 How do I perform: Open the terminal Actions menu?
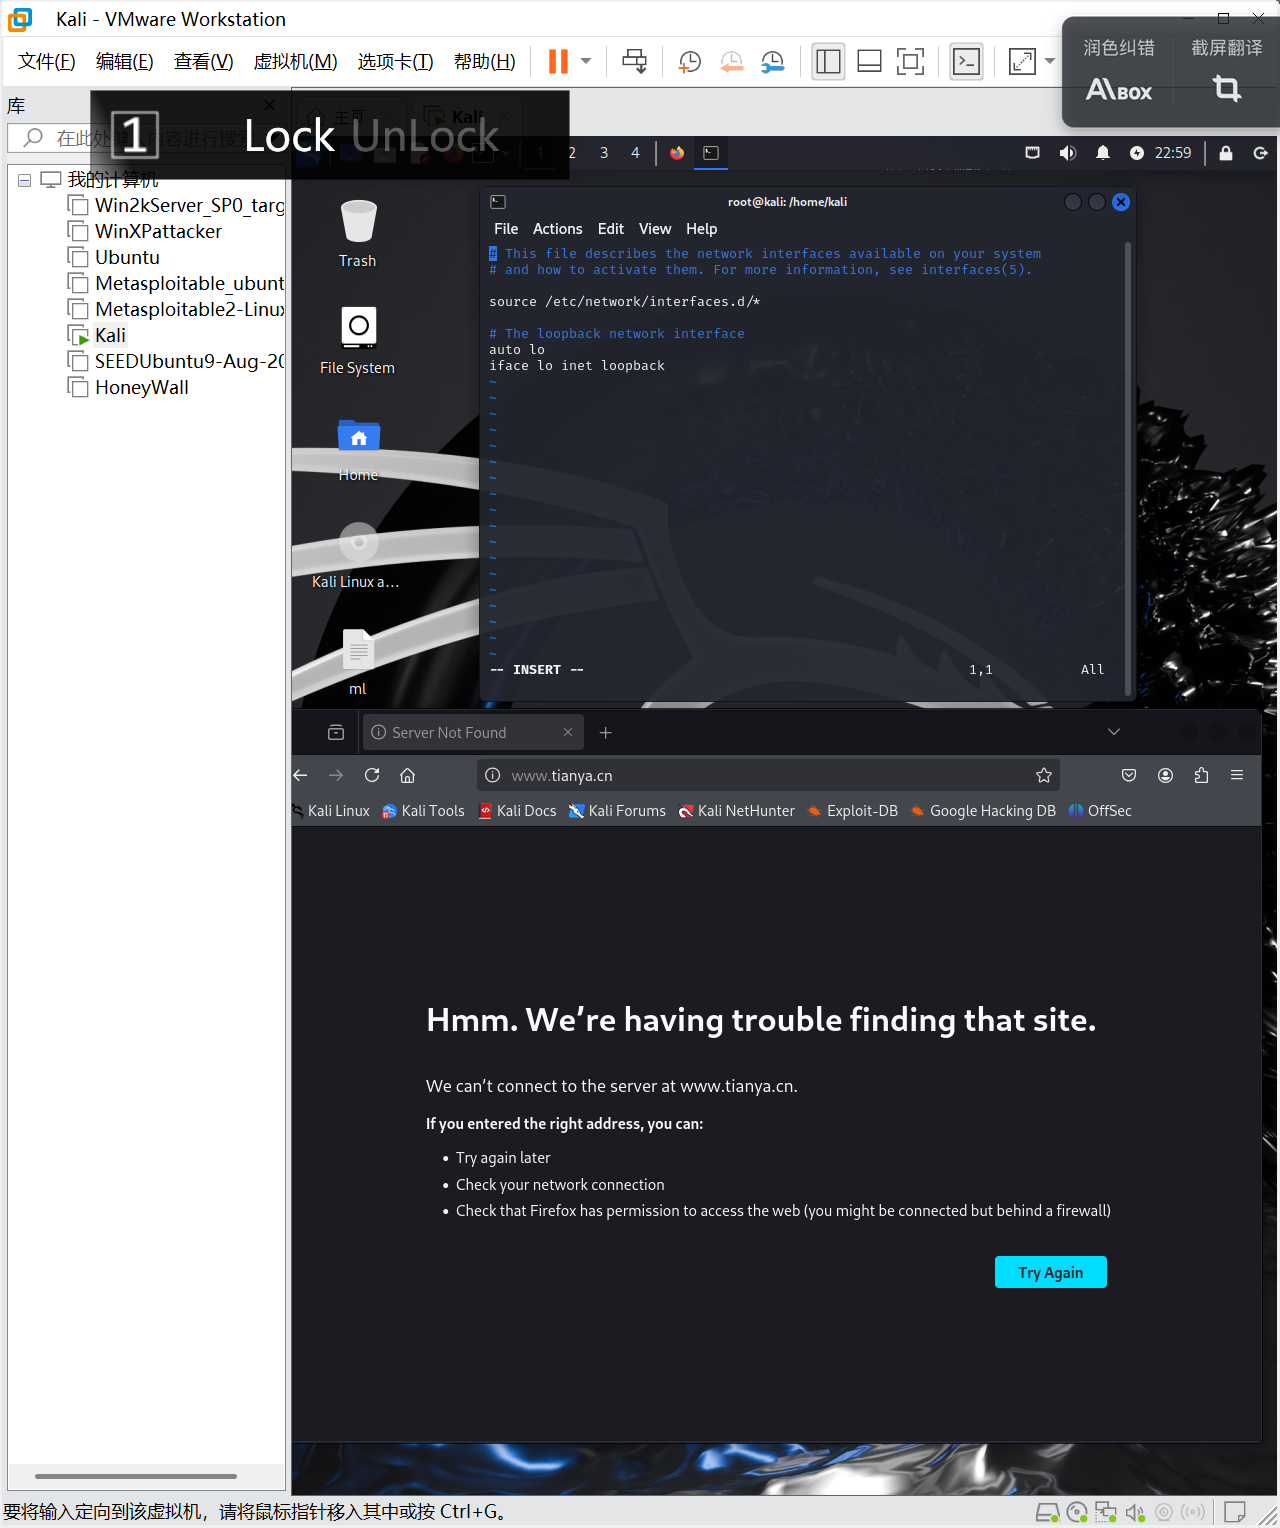[557, 229]
